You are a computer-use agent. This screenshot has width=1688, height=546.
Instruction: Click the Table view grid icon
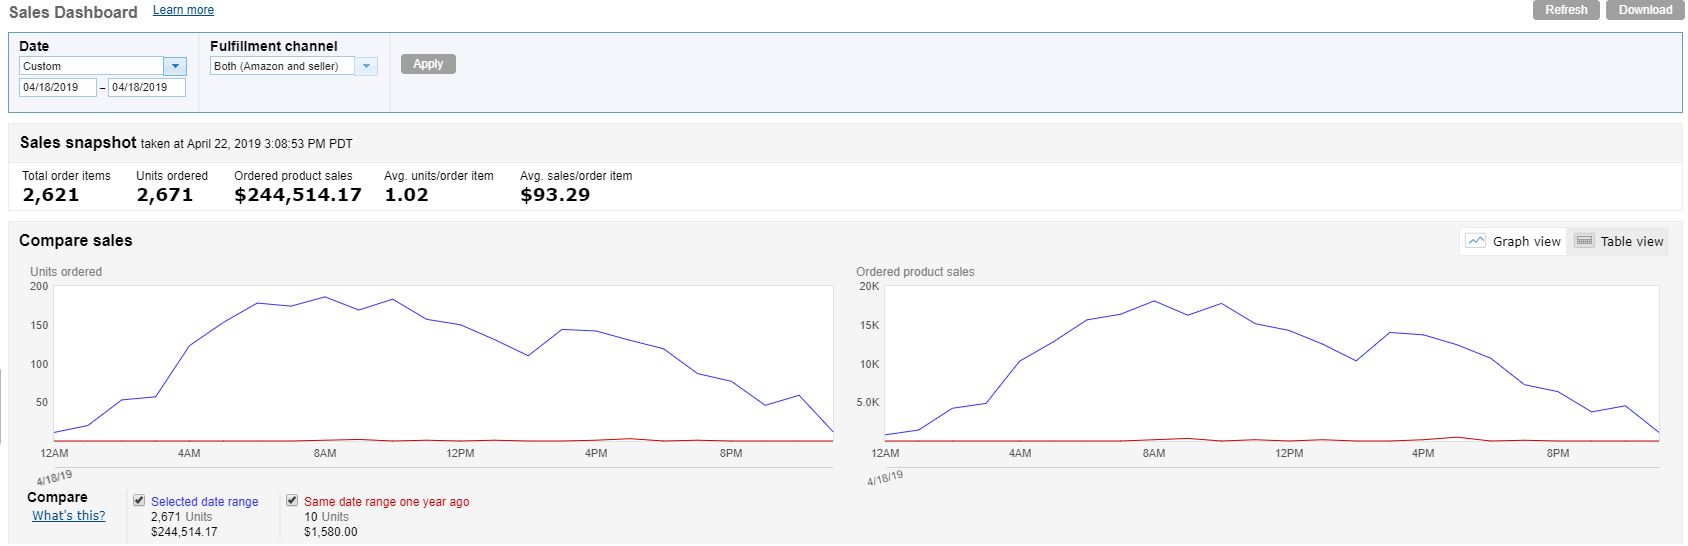pos(1584,241)
